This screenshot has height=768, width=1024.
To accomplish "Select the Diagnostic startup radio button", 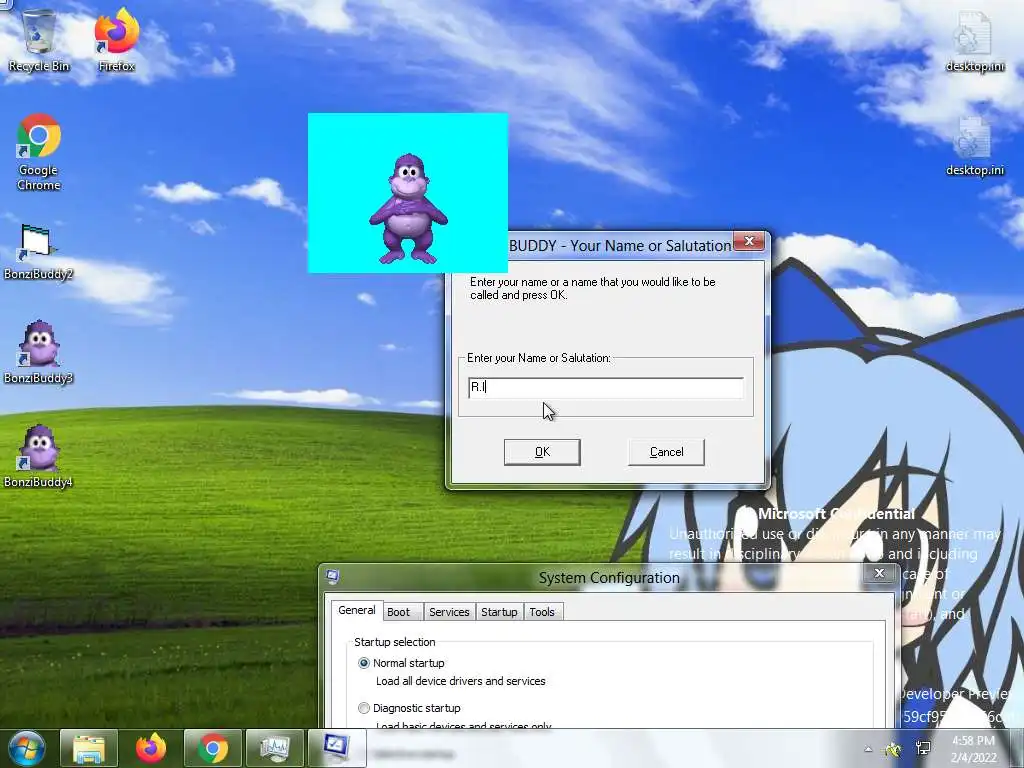I will tap(364, 708).
